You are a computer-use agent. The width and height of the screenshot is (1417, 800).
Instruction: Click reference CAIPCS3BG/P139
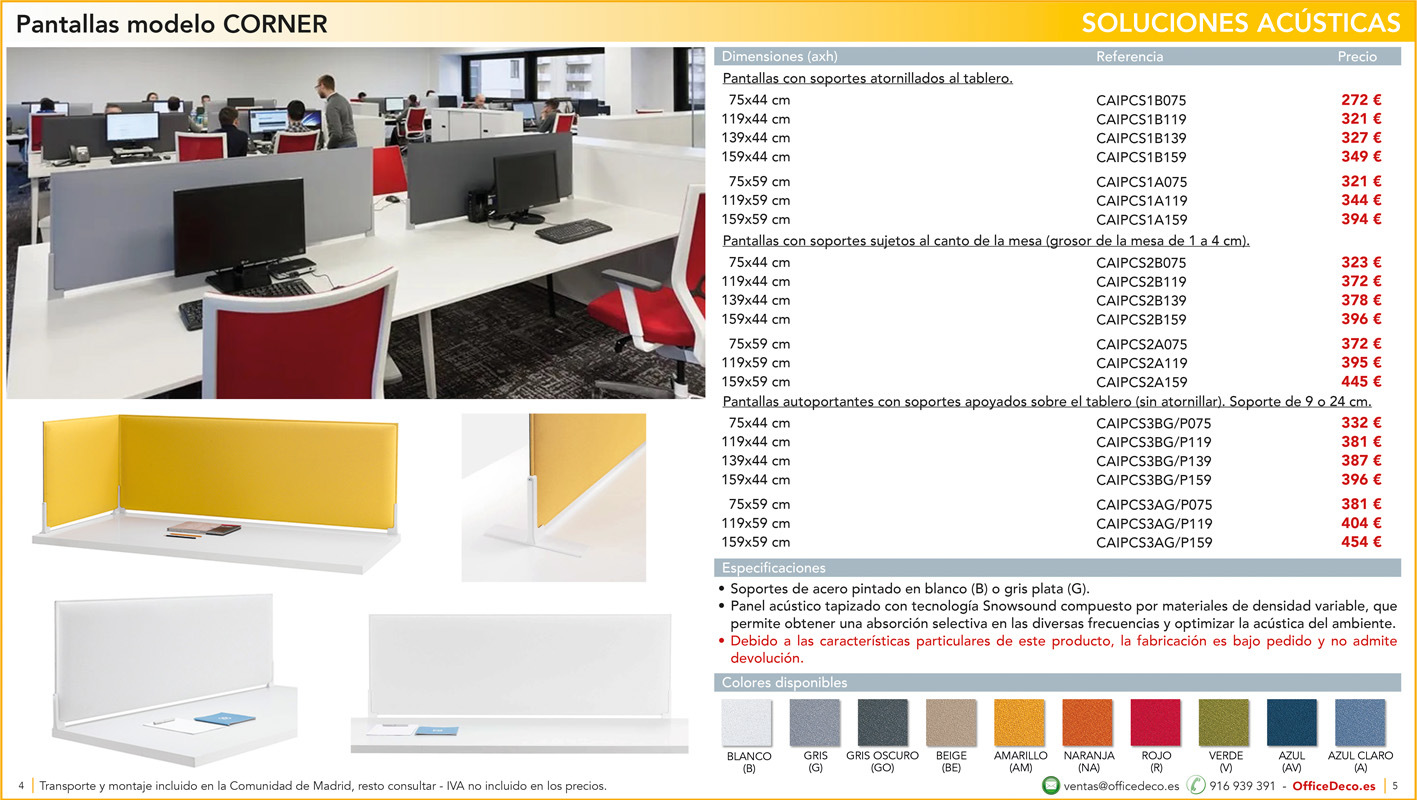(1154, 462)
